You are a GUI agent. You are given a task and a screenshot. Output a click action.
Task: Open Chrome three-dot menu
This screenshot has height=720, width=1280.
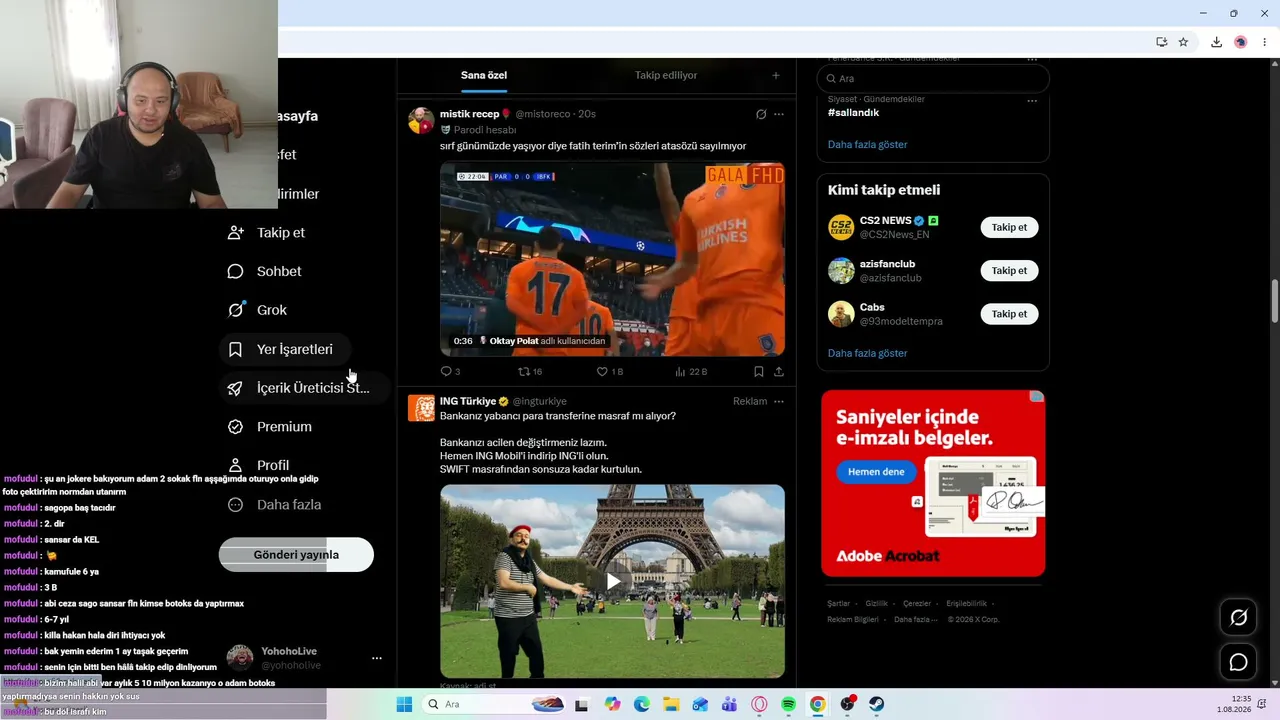click(1265, 42)
